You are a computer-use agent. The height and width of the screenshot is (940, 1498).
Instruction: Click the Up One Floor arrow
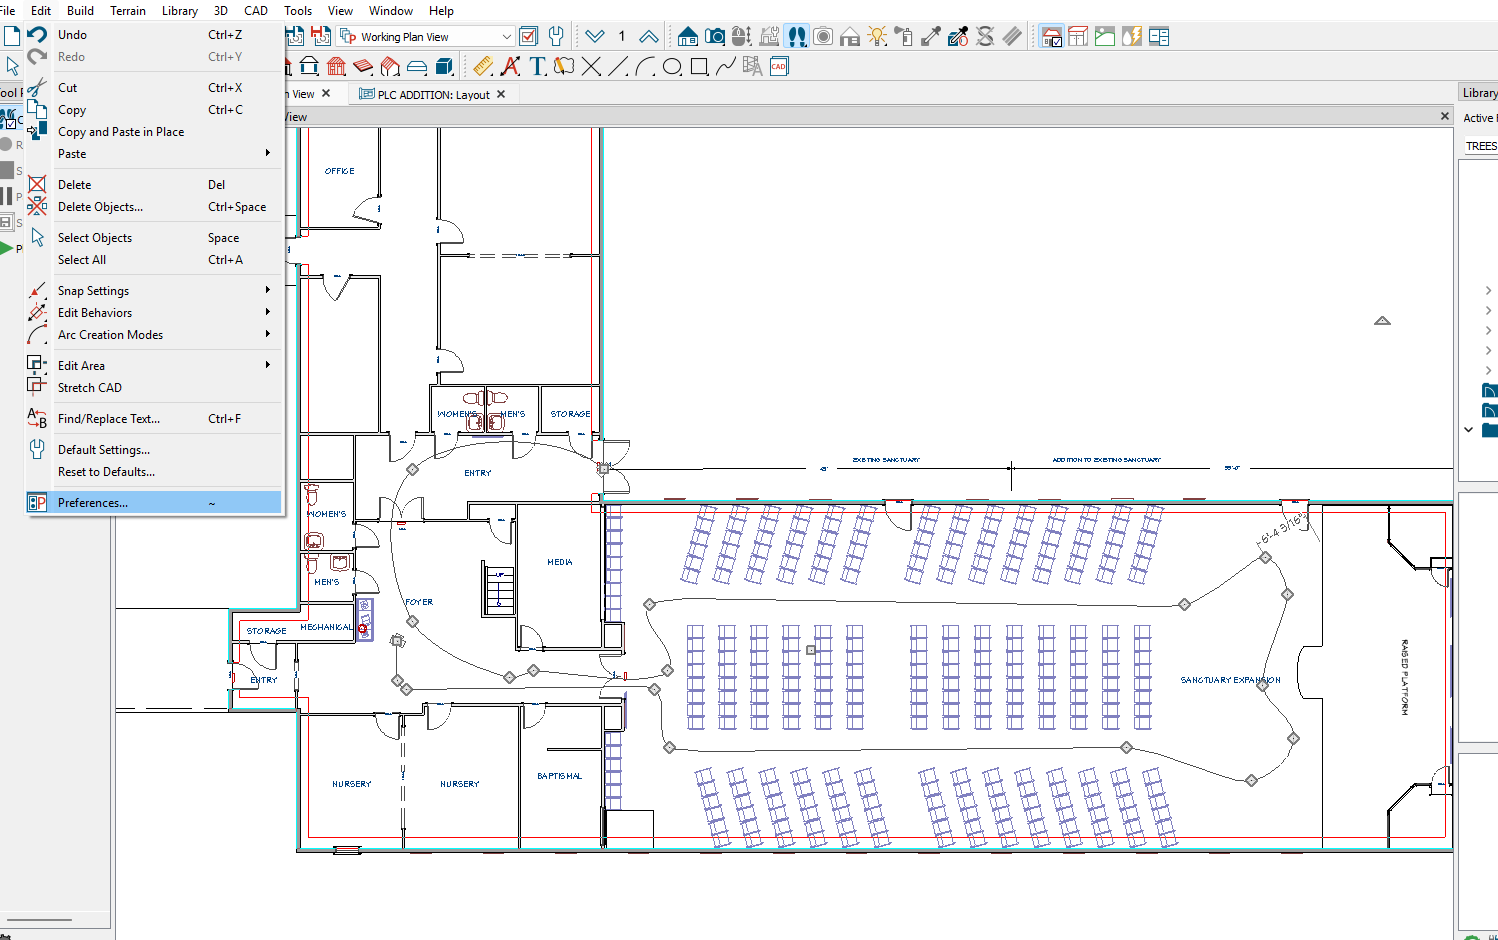648,37
